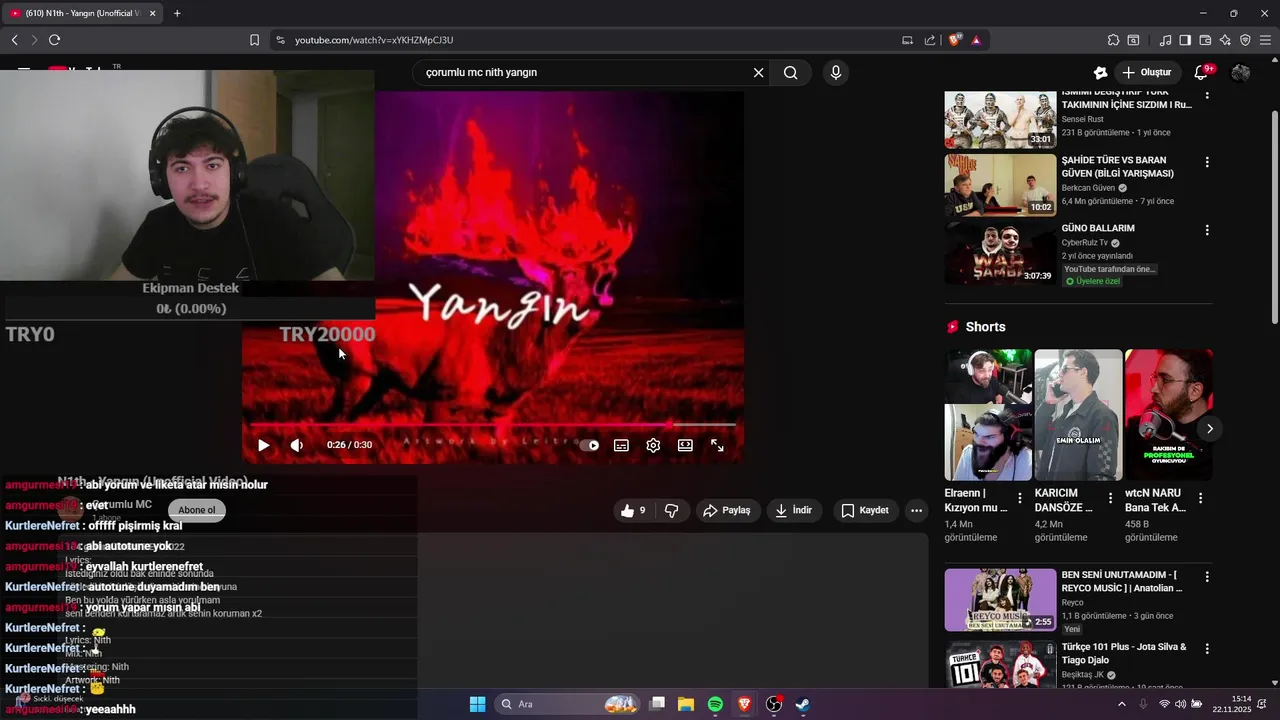This screenshot has width=1280, height=720.
Task: Go back in the browser
Action: click(x=14, y=40)
